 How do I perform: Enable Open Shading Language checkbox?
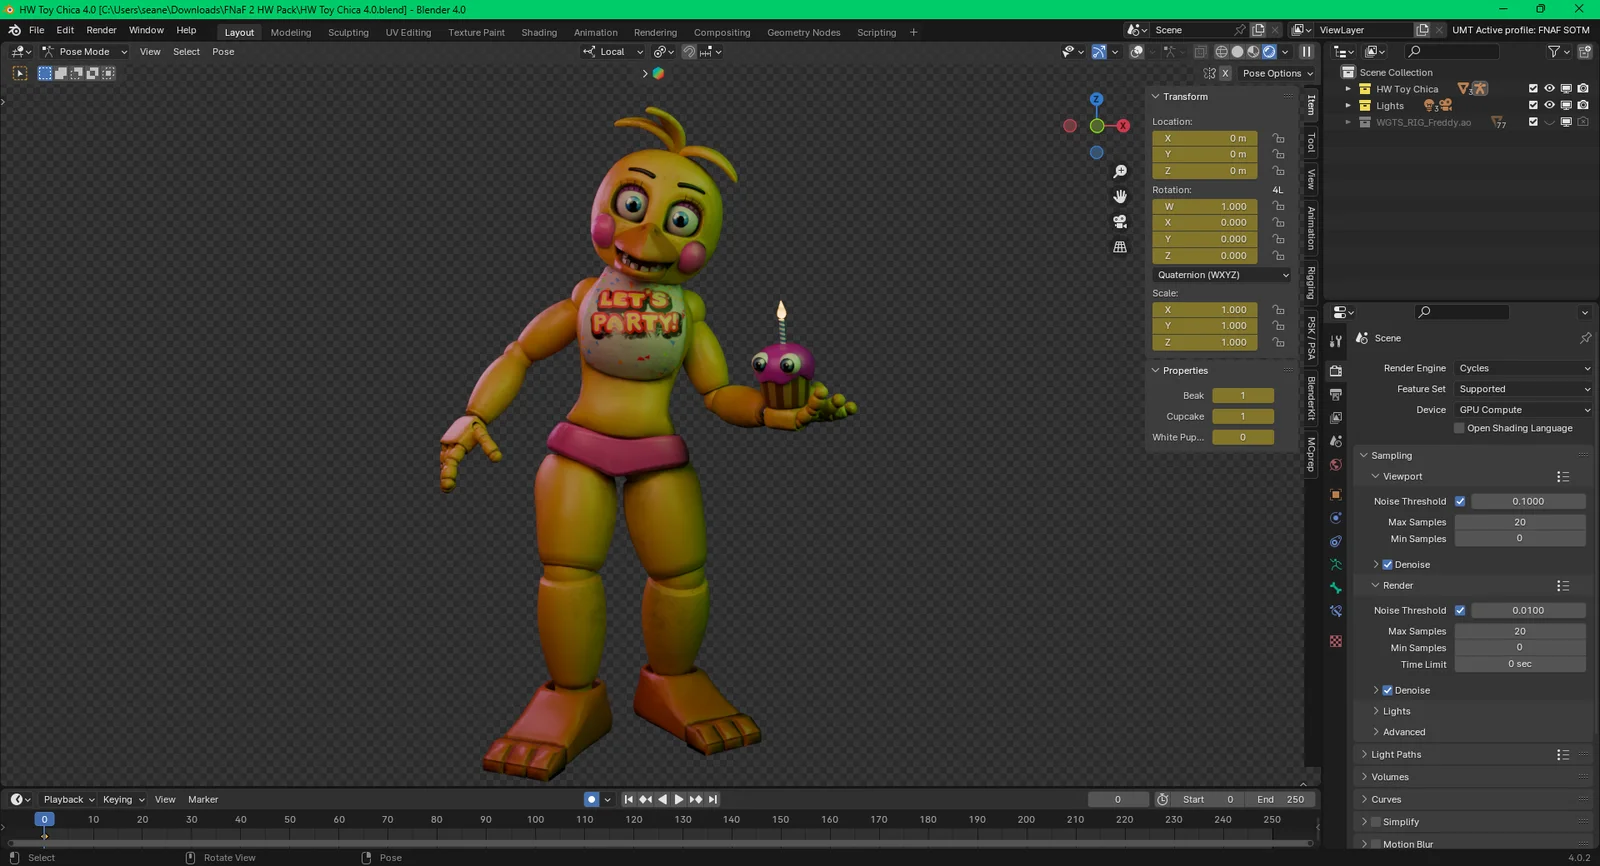pos(1459,428)
